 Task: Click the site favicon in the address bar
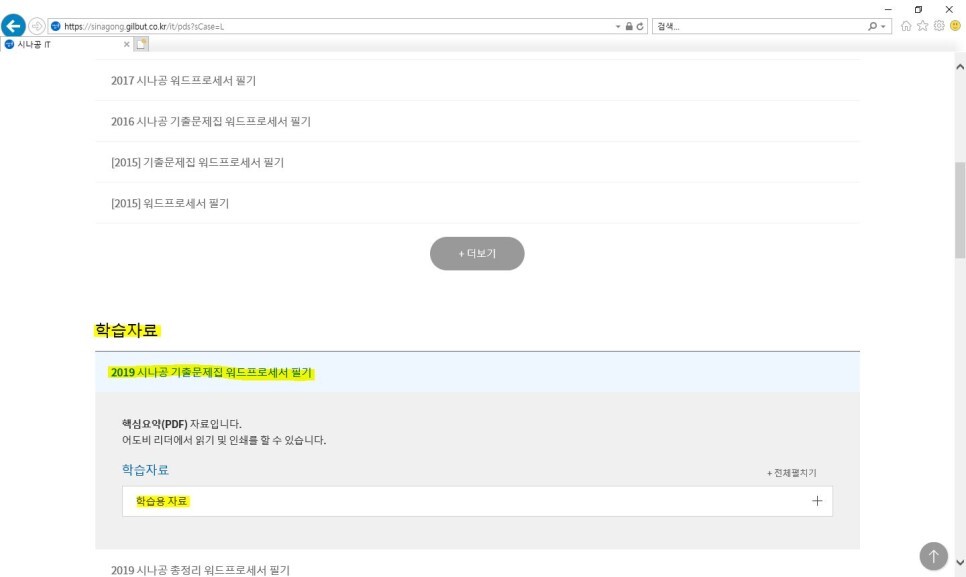(55, 26)
